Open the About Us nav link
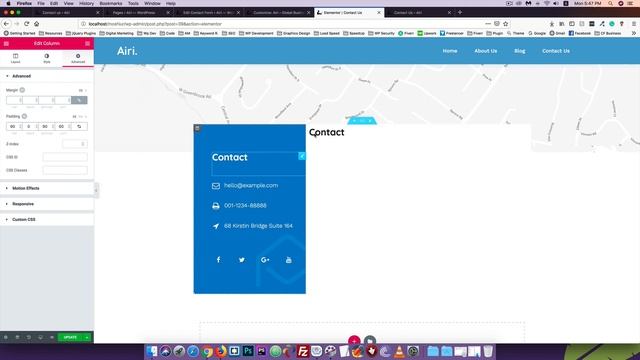Viewport: 640px width, 360px height. (486, 51)
